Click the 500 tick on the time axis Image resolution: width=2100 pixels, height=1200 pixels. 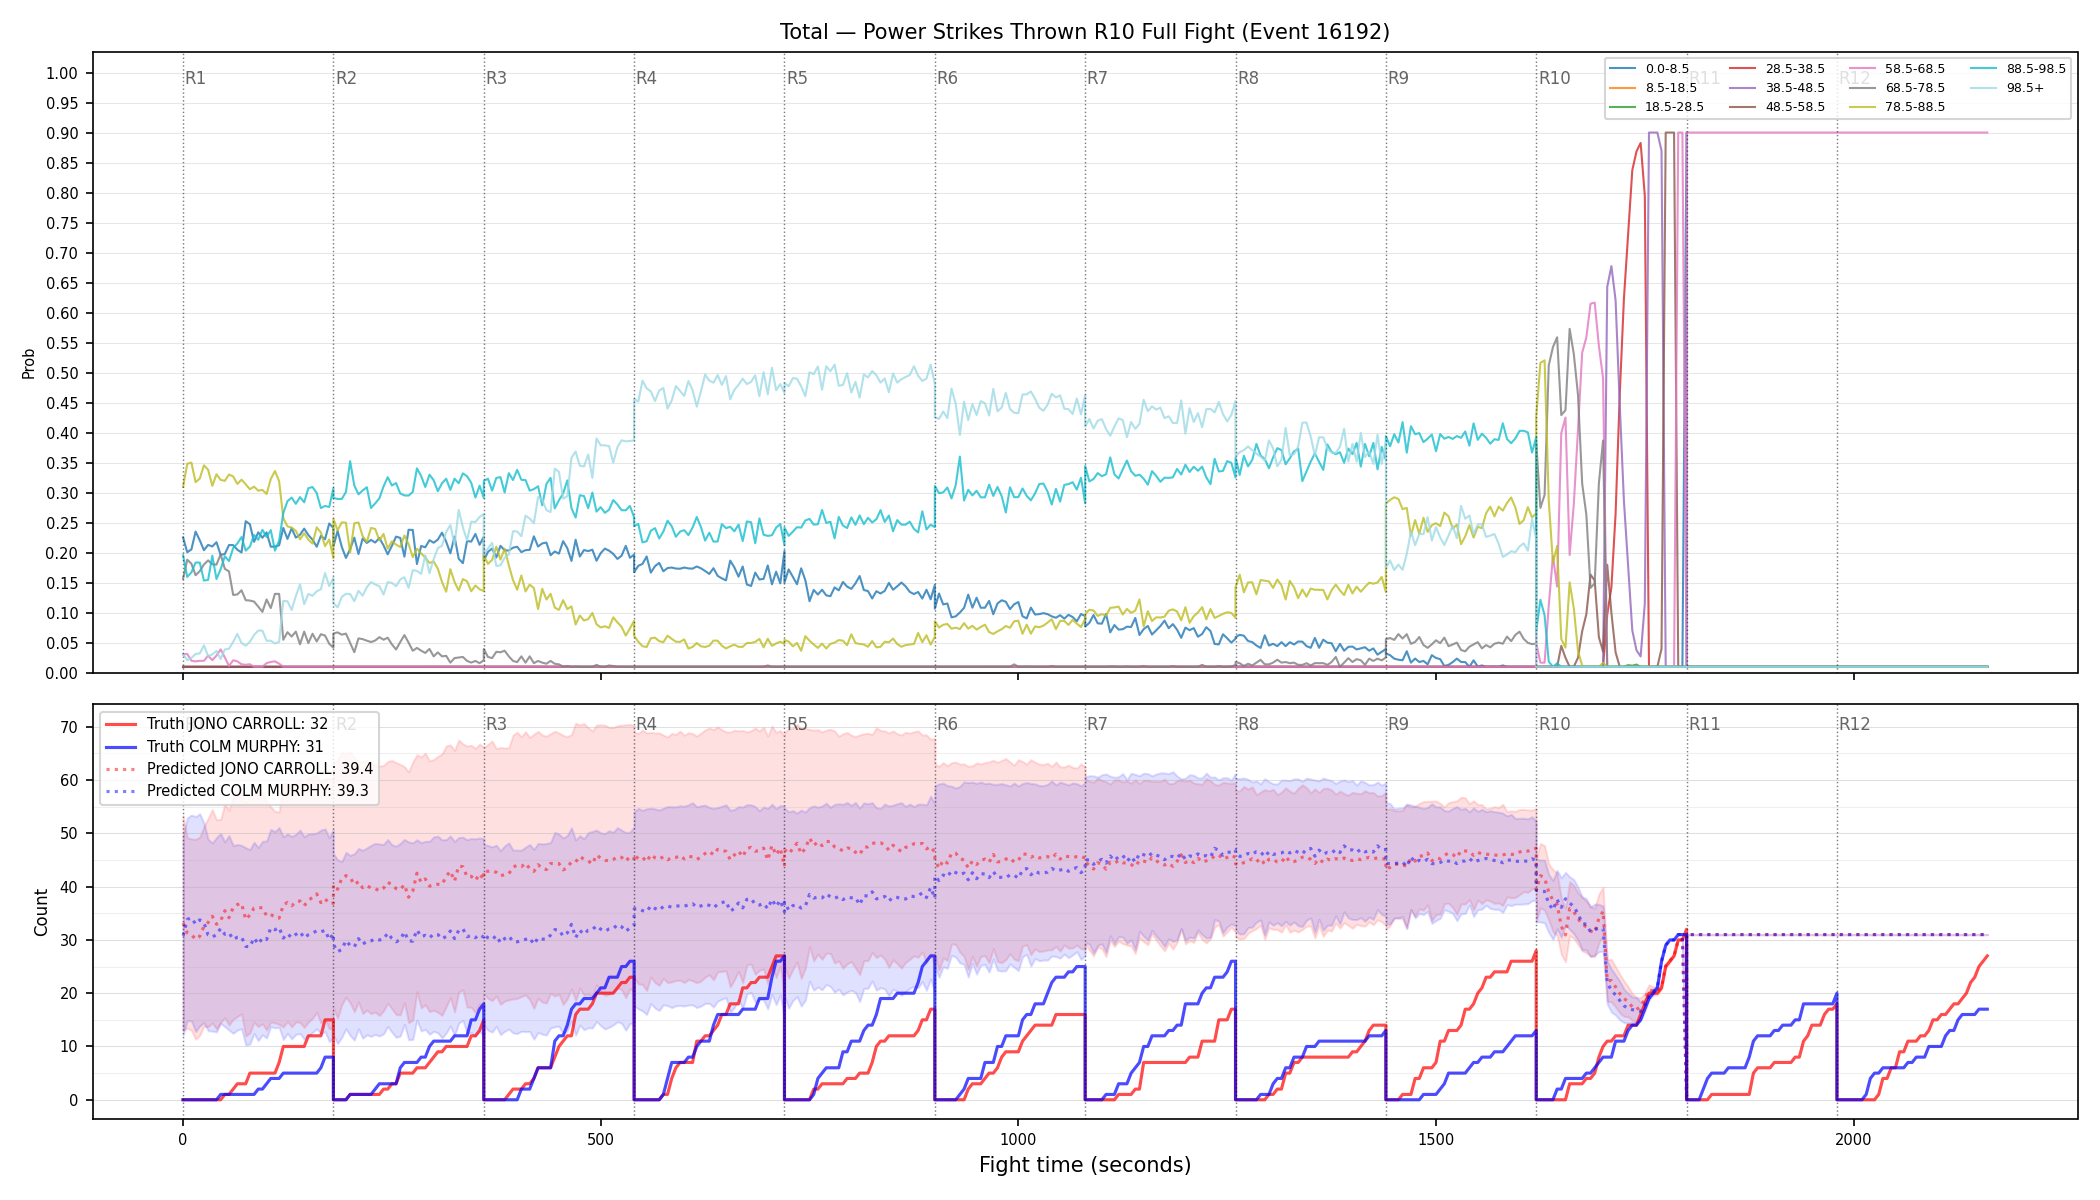point(600,1139)
